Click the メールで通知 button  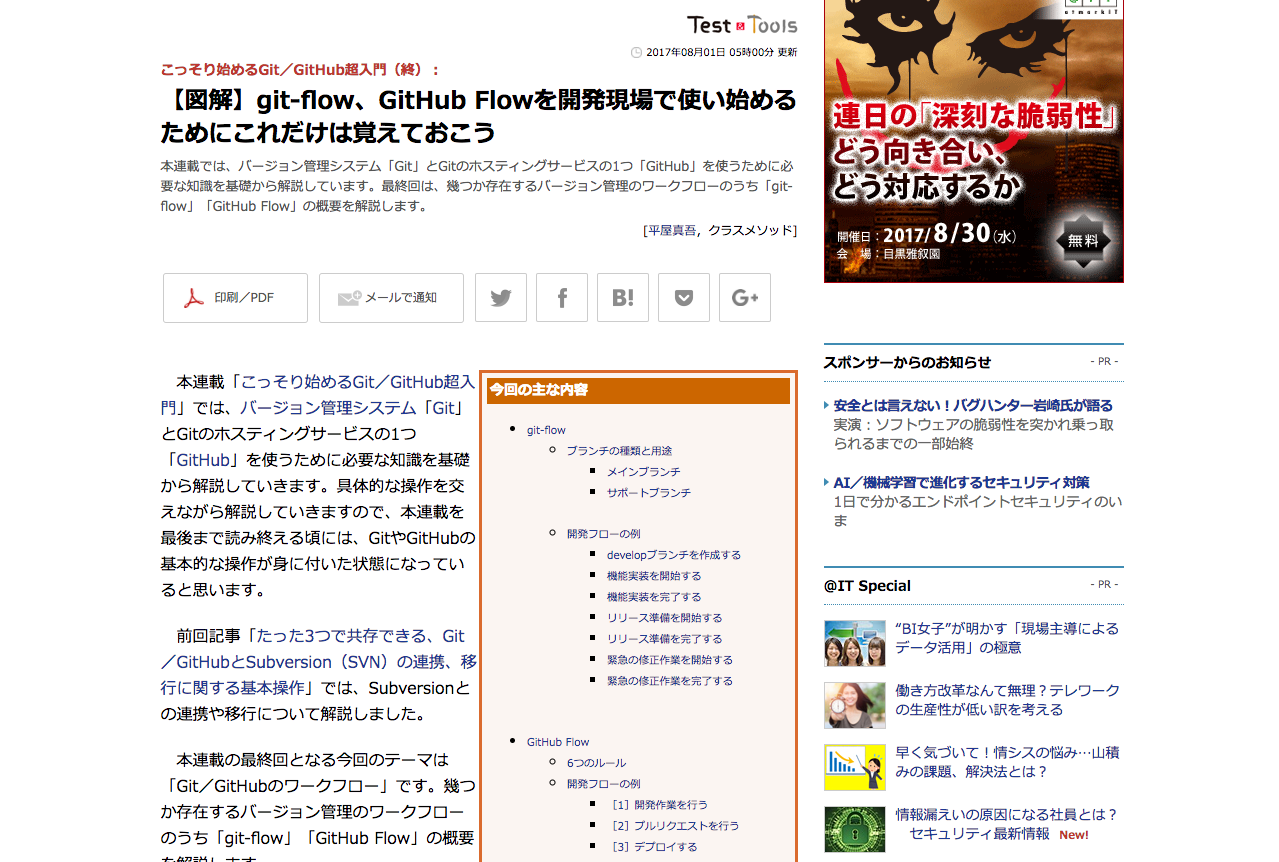coord(391,298)
